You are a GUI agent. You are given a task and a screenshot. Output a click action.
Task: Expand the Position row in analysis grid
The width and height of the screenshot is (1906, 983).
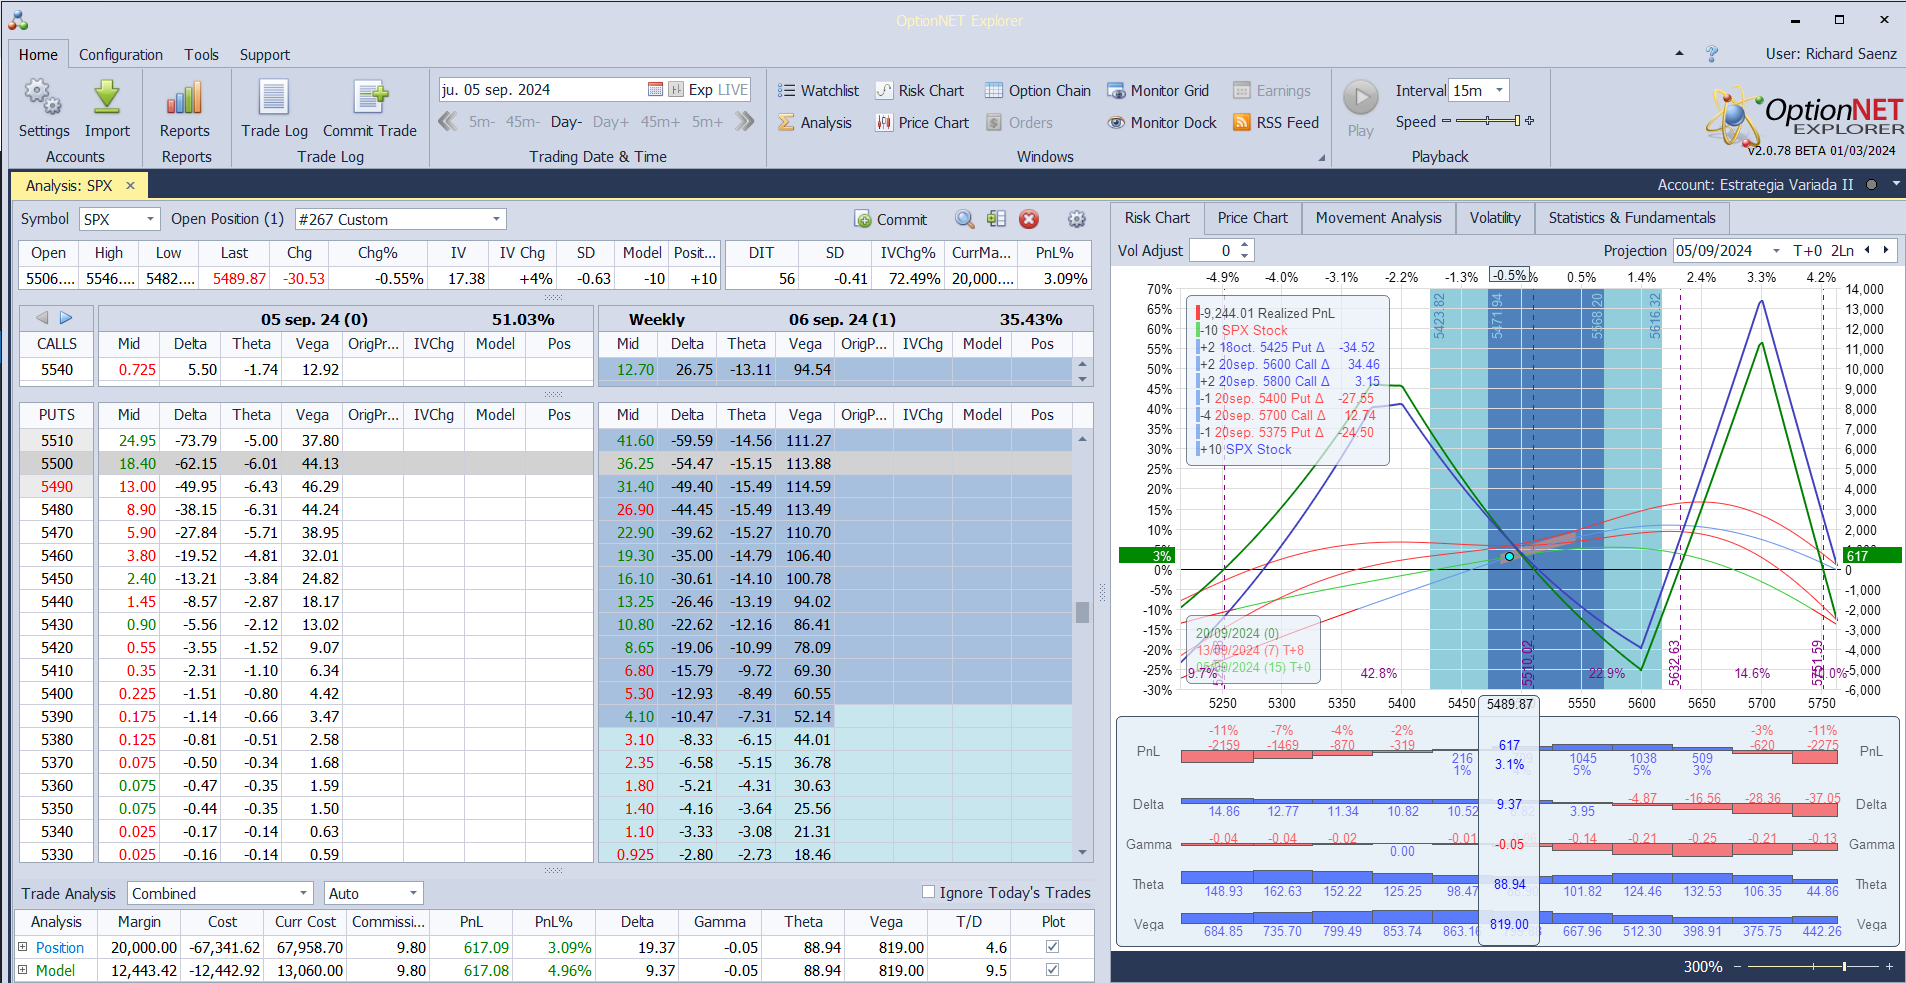22,946
